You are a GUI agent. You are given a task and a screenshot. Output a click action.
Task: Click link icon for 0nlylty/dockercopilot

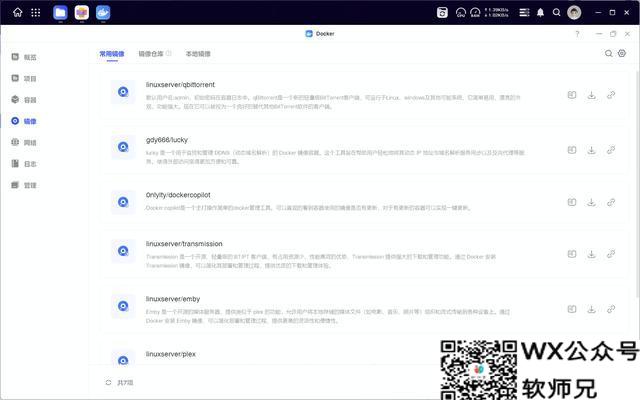611,202
